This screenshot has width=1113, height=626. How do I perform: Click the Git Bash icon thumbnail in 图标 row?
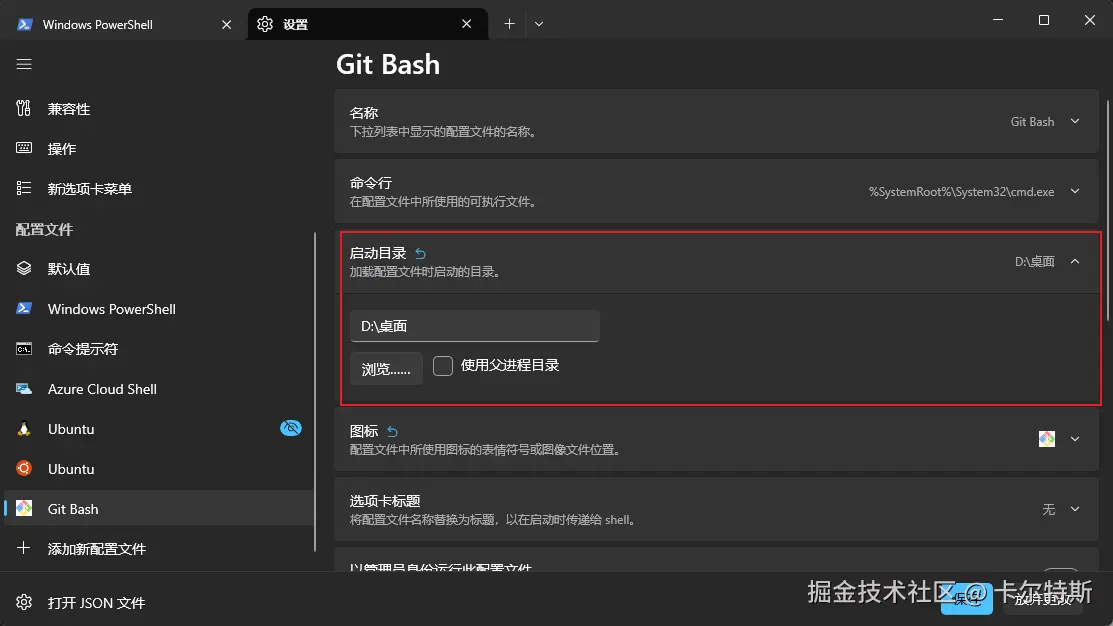[1046, 438]
